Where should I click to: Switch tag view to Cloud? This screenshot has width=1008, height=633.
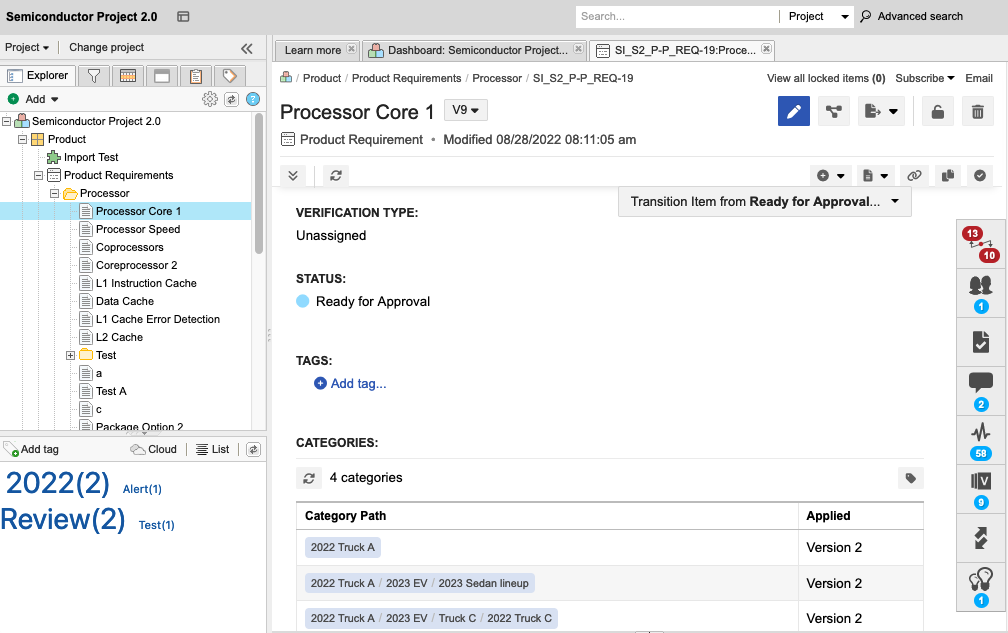(x=154, y=450)
